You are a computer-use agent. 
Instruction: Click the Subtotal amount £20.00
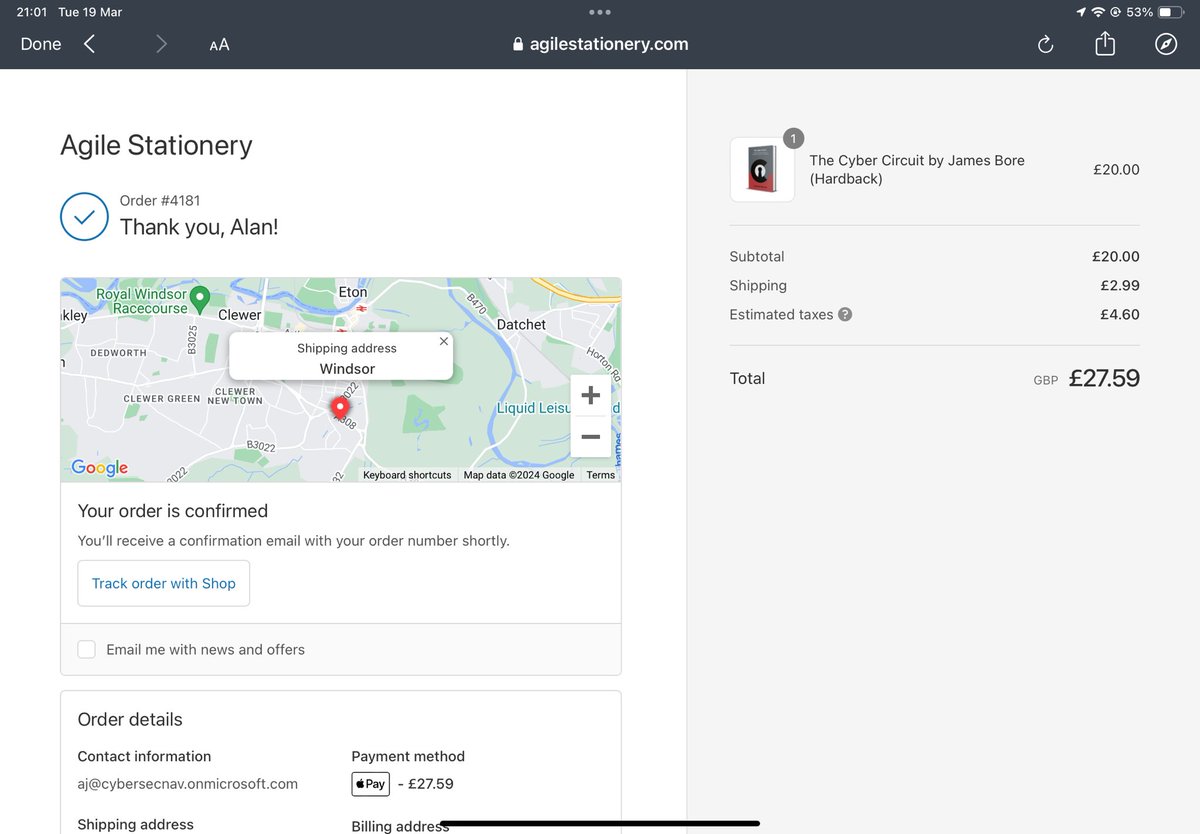tap(1116, 256)
